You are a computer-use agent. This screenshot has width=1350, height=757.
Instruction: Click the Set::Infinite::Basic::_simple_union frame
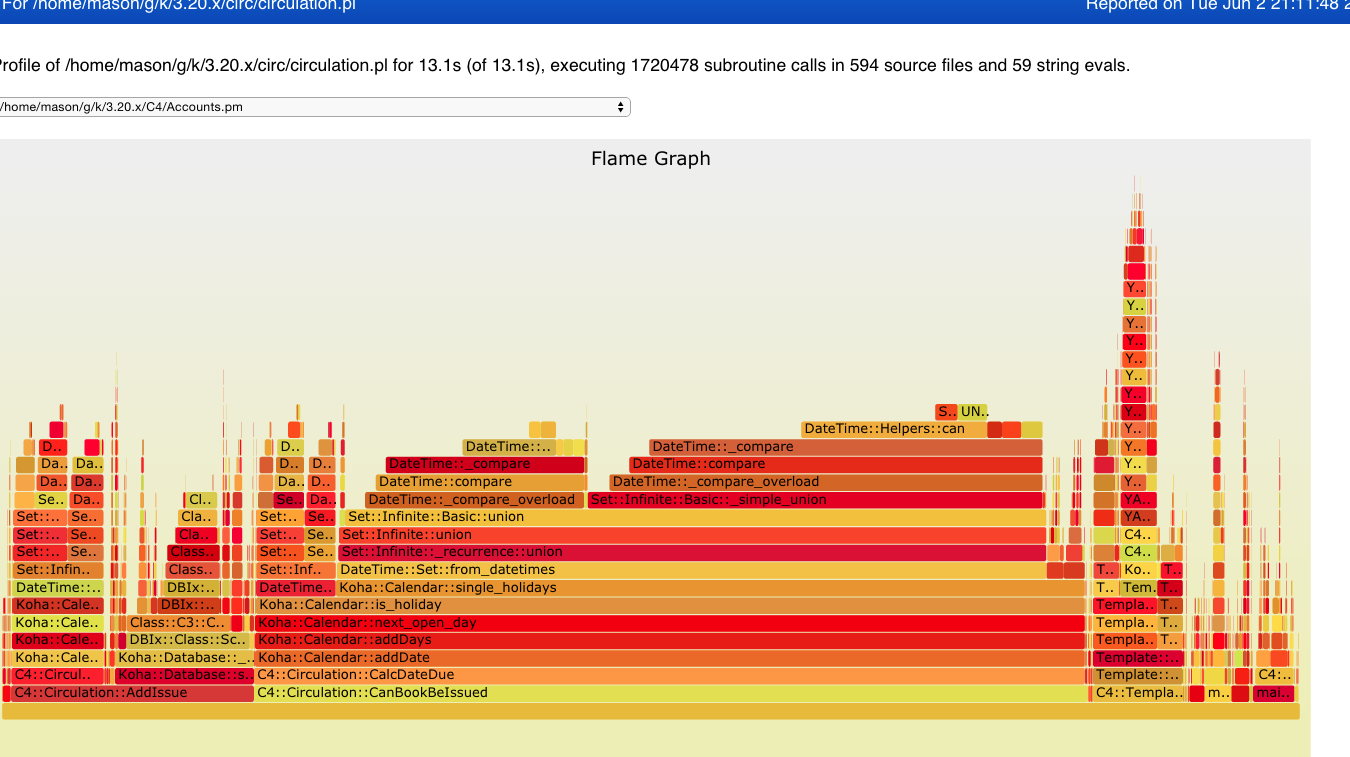point(815,500)
